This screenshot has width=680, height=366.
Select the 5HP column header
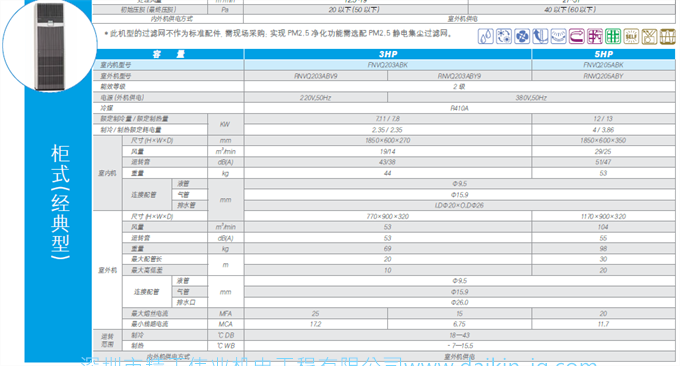[x=603, y=54]
